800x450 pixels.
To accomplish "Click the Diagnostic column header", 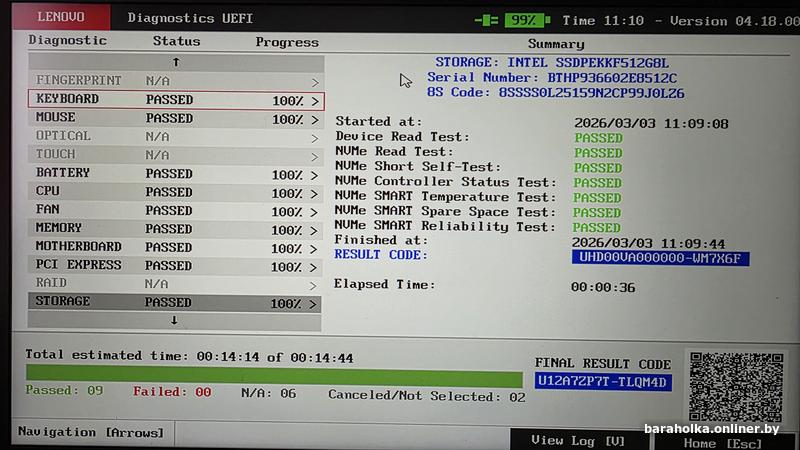I will [68, 40].
